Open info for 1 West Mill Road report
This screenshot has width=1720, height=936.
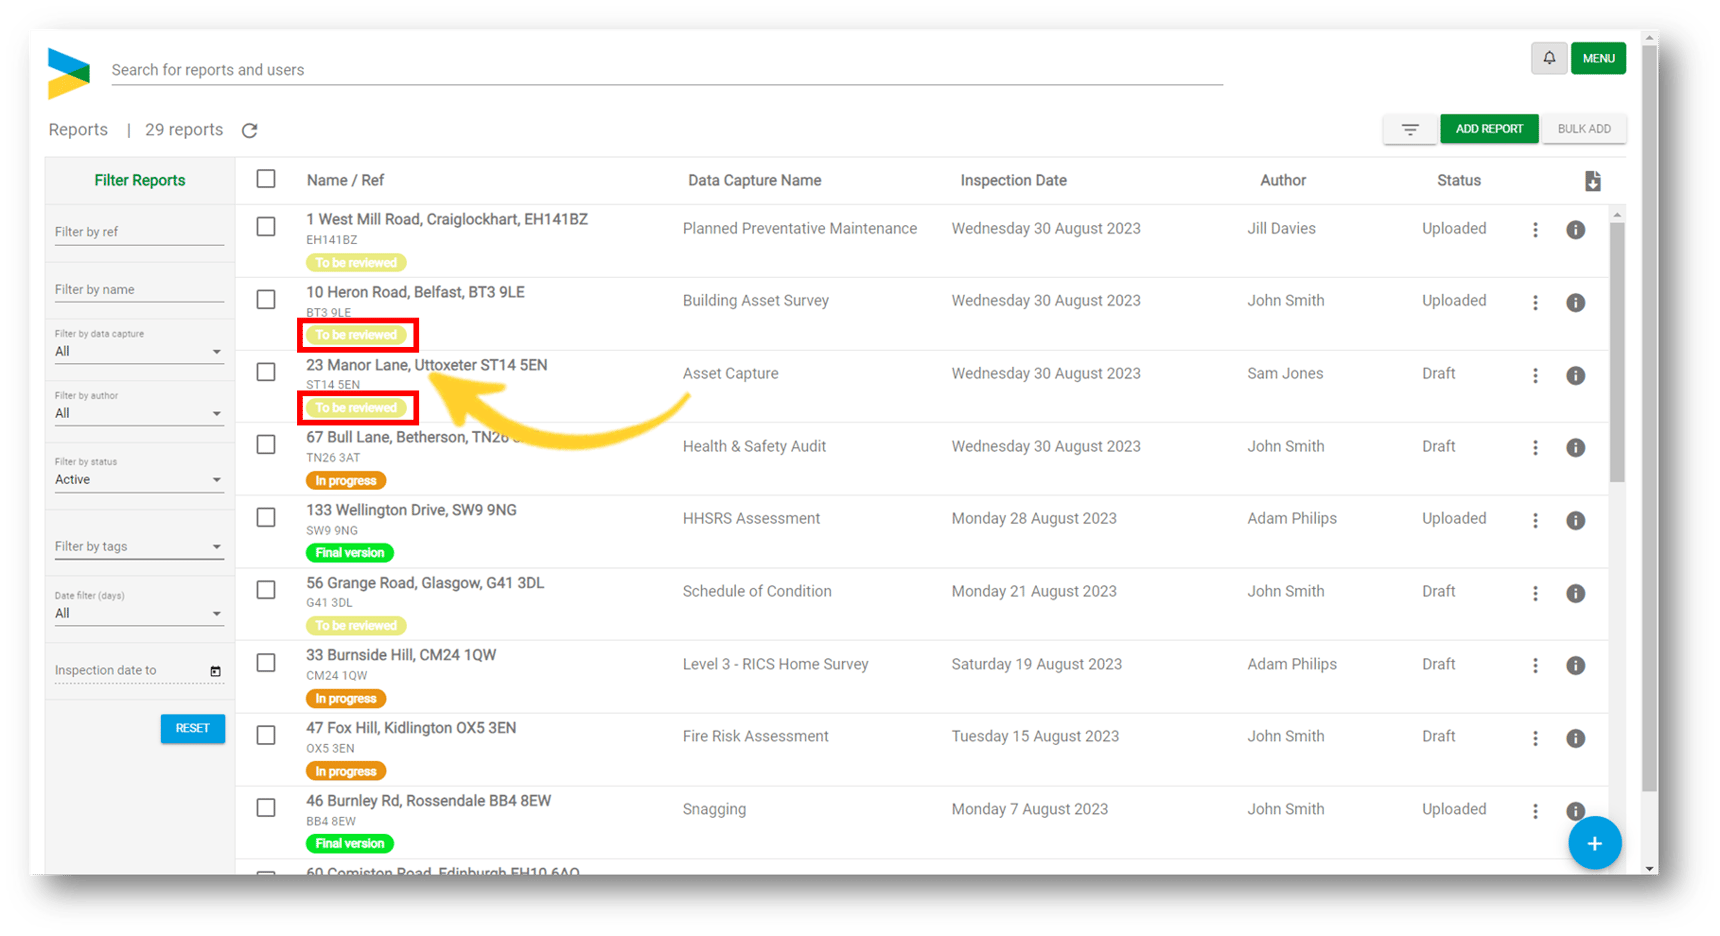1575,230
